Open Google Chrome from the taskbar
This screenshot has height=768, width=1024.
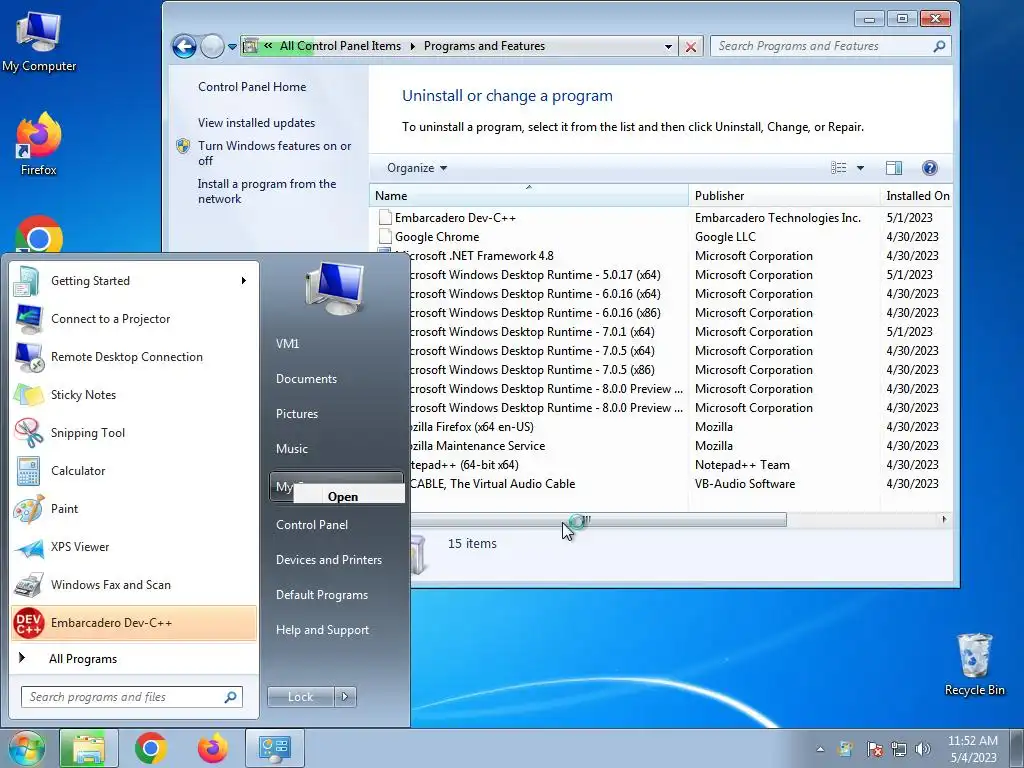(x=151, y=748)
